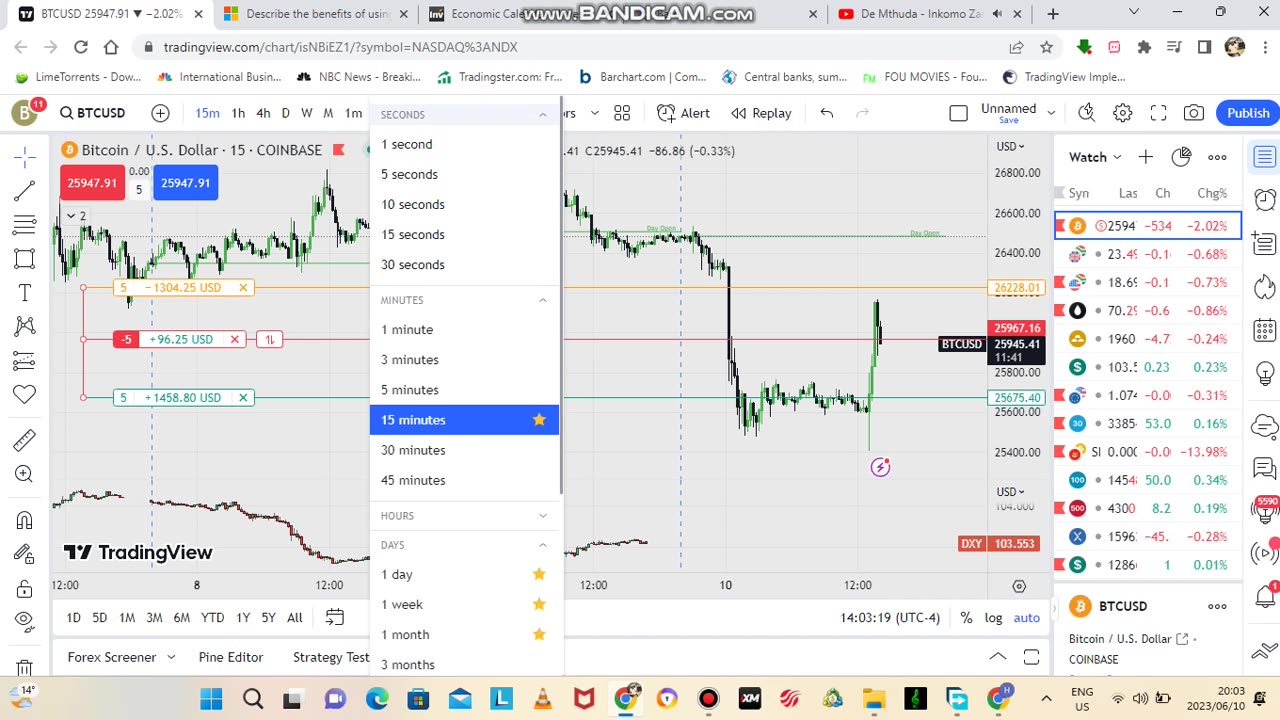The width and height of the screenshot is (1280, 720).
Task: Switch to the 1h timeframe
Action: pos(238,113)
